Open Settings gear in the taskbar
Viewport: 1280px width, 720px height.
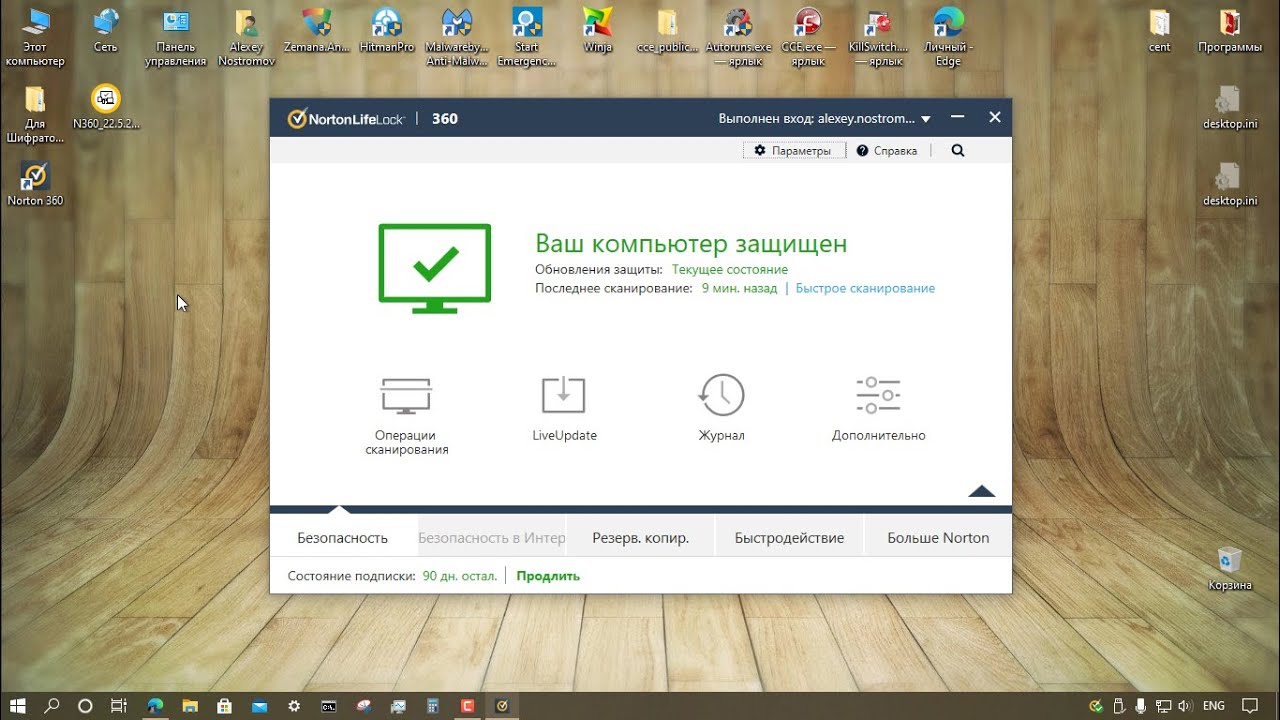click(x=293, y=706)
